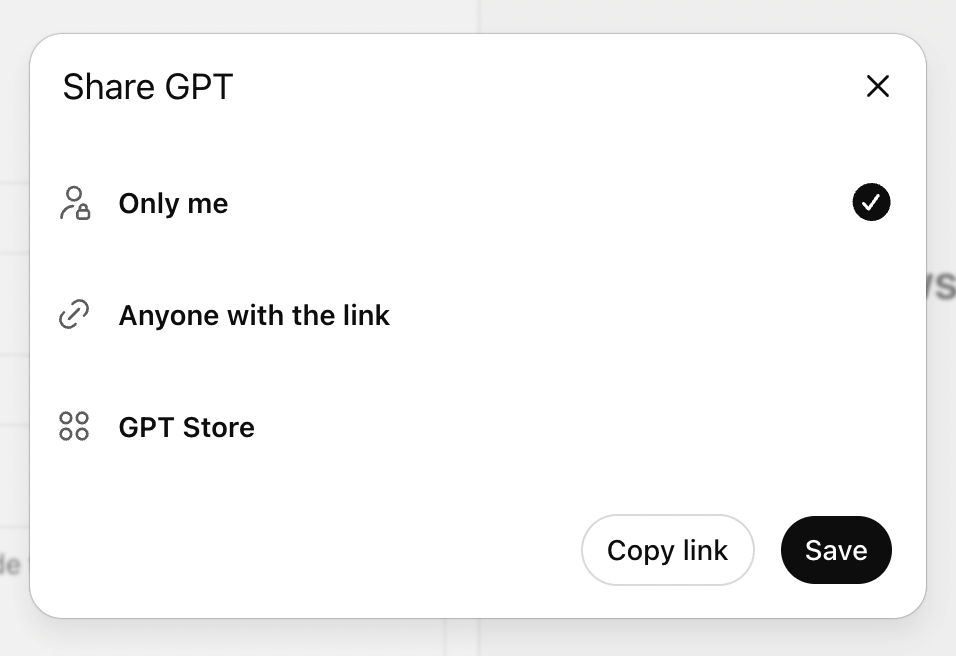
Task: Close the Share GPT dialog with X
Action: 877,87
